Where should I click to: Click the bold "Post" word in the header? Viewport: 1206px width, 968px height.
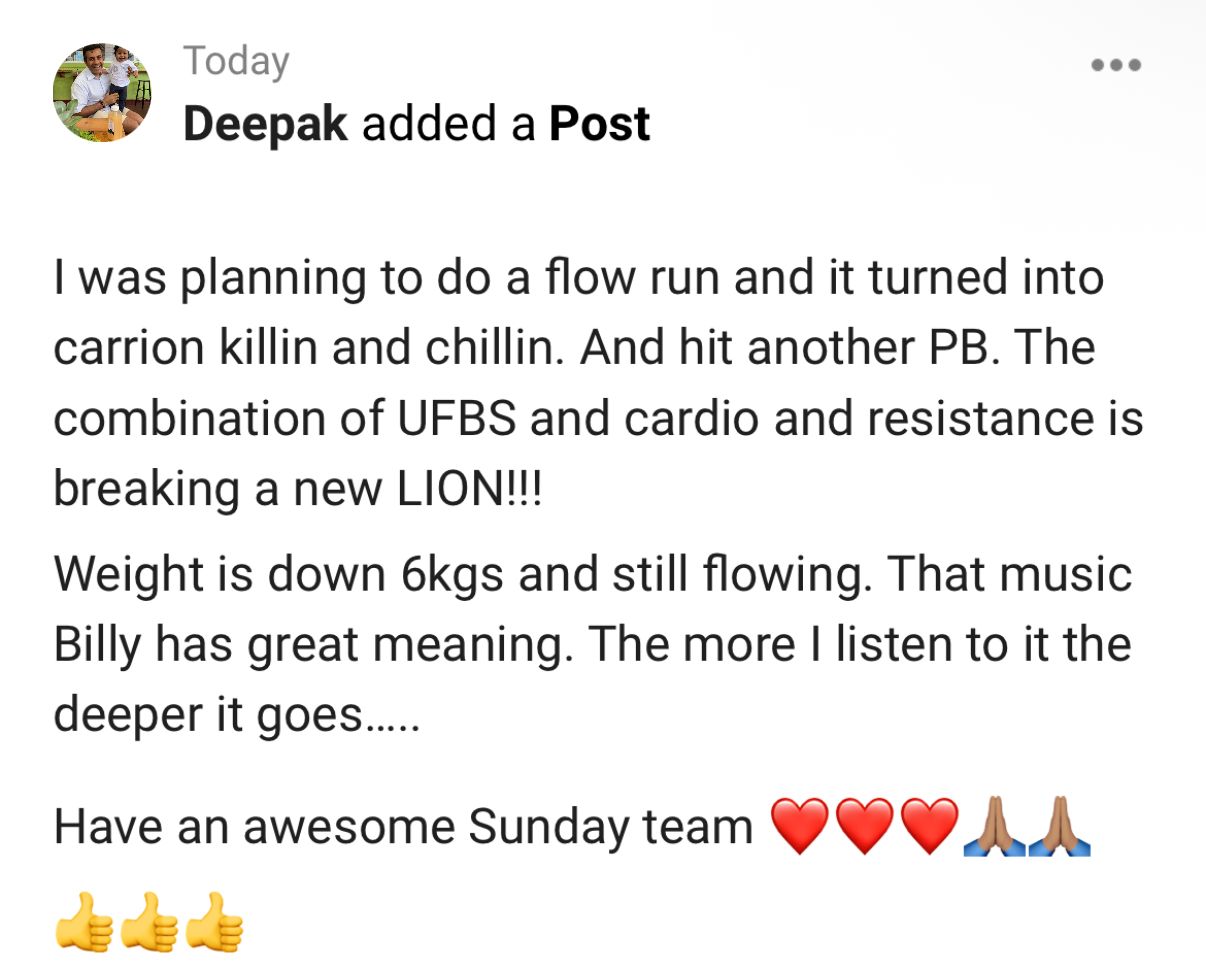[x=600, y=124]
